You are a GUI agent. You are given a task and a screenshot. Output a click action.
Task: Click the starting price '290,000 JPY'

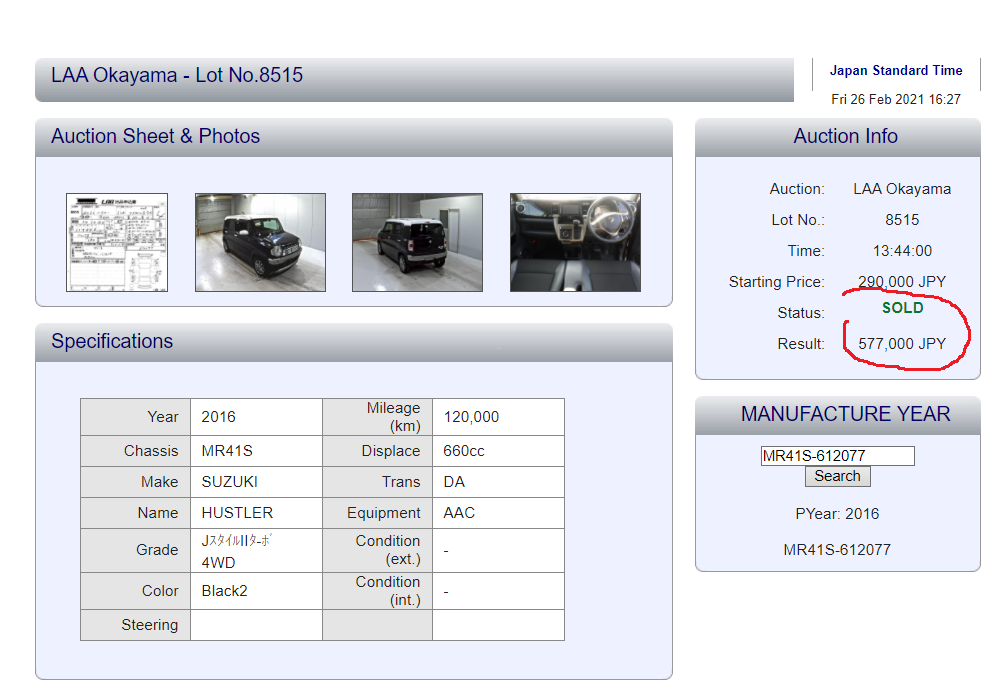click(x=902, y=282)
